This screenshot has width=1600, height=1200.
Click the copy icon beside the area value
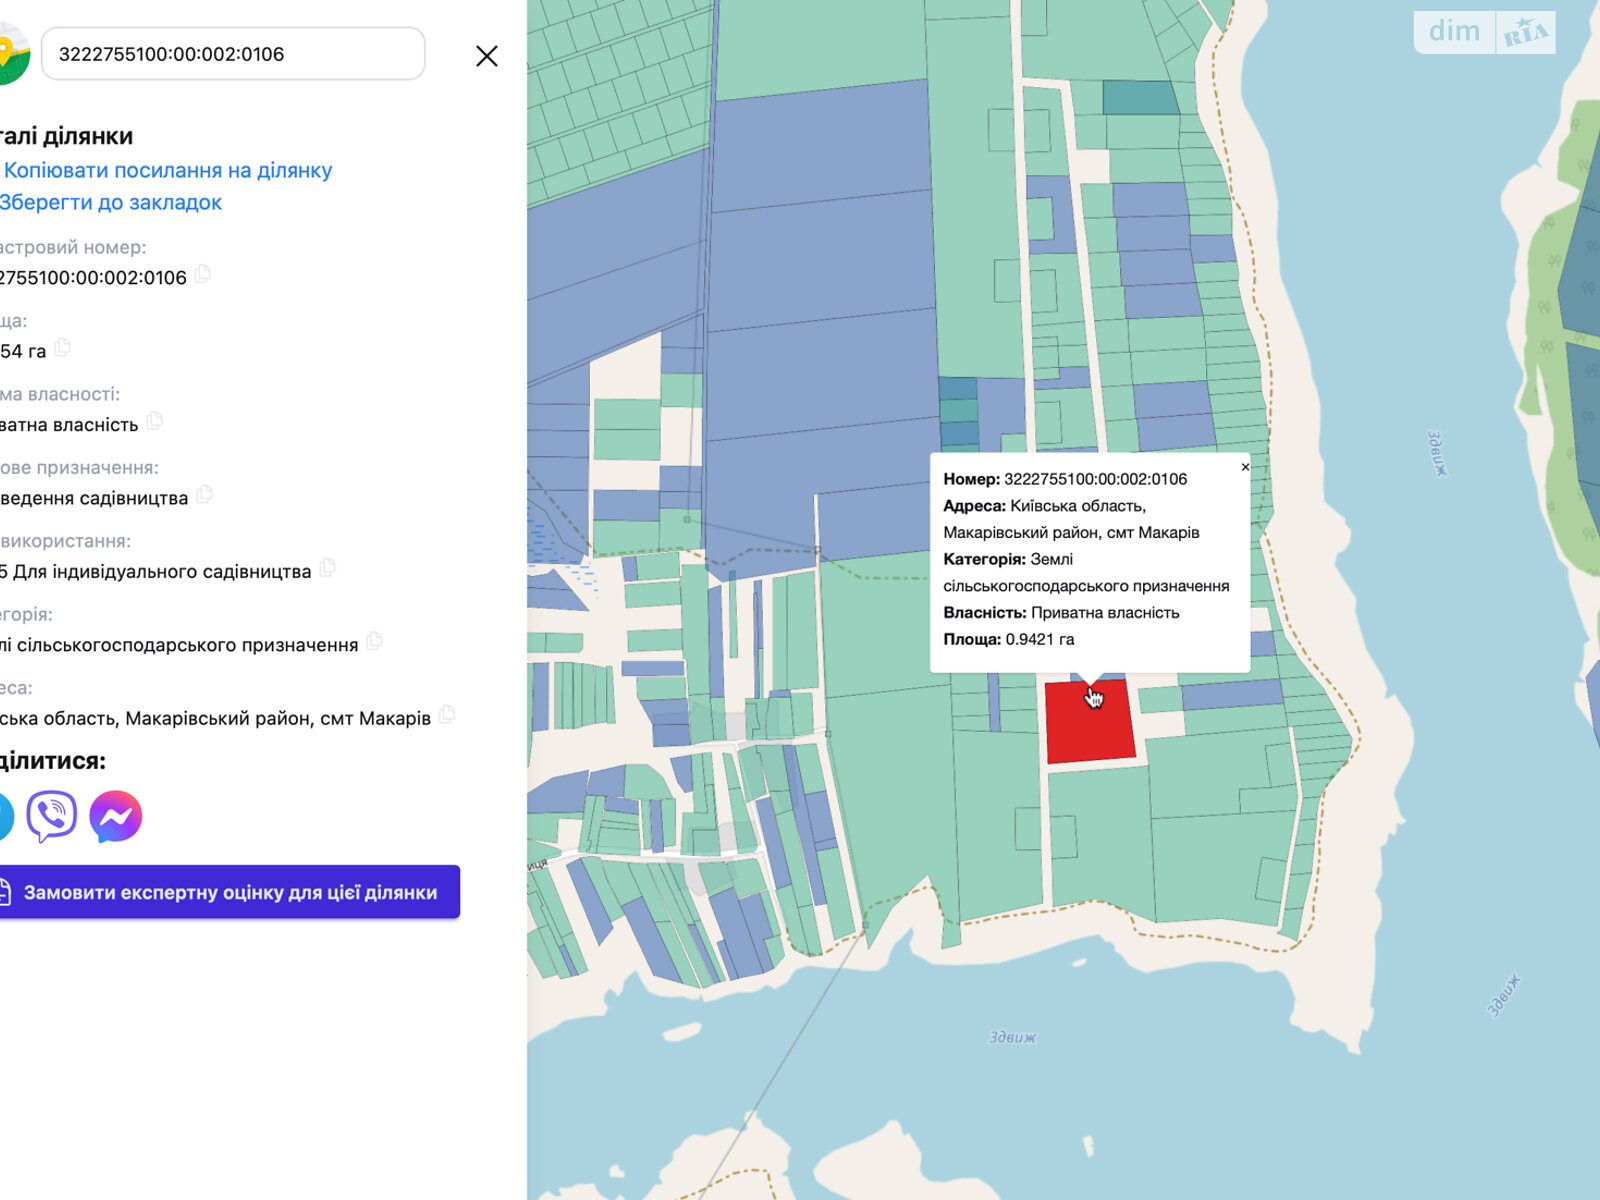point(63,348)
